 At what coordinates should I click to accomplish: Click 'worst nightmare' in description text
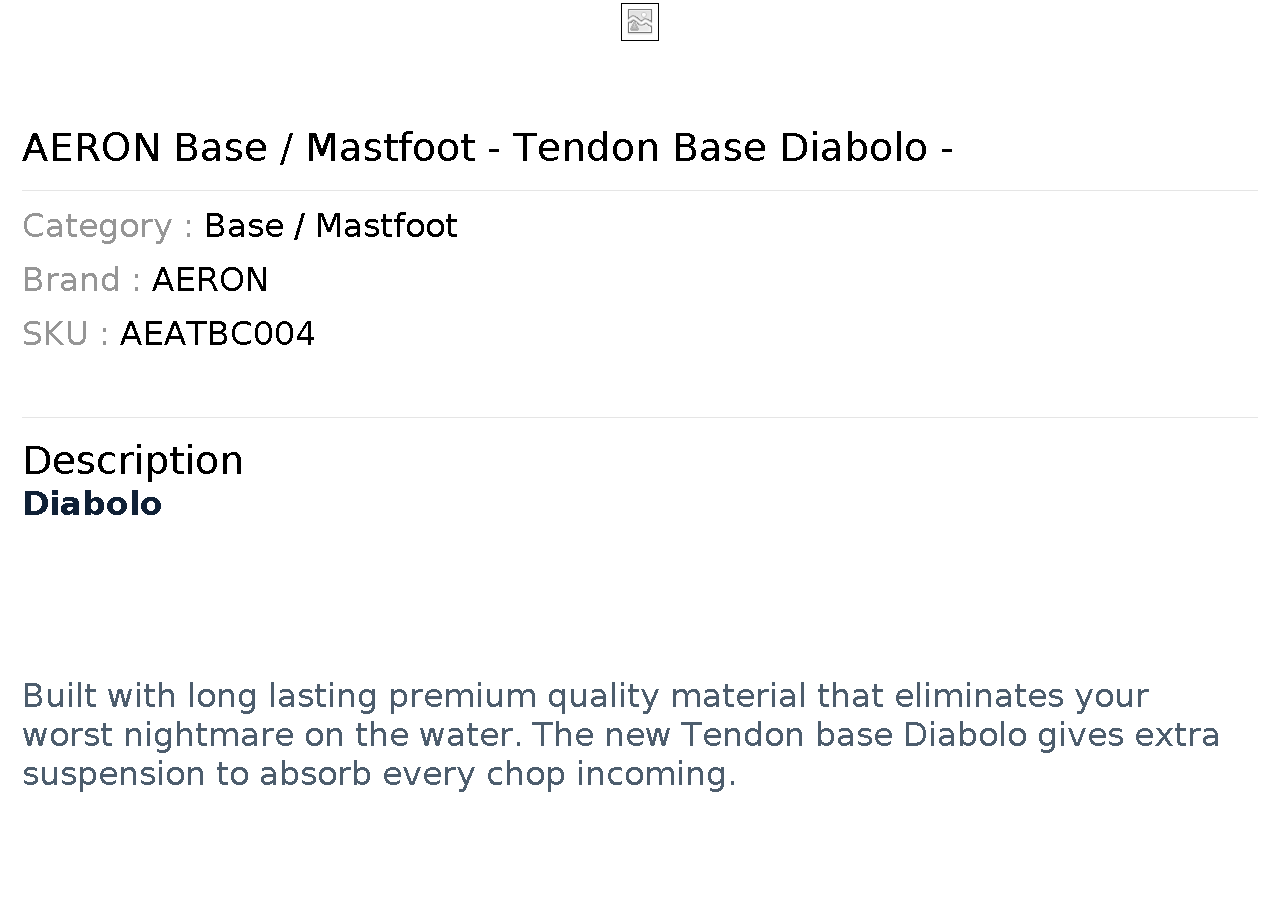tap(158, 735)
